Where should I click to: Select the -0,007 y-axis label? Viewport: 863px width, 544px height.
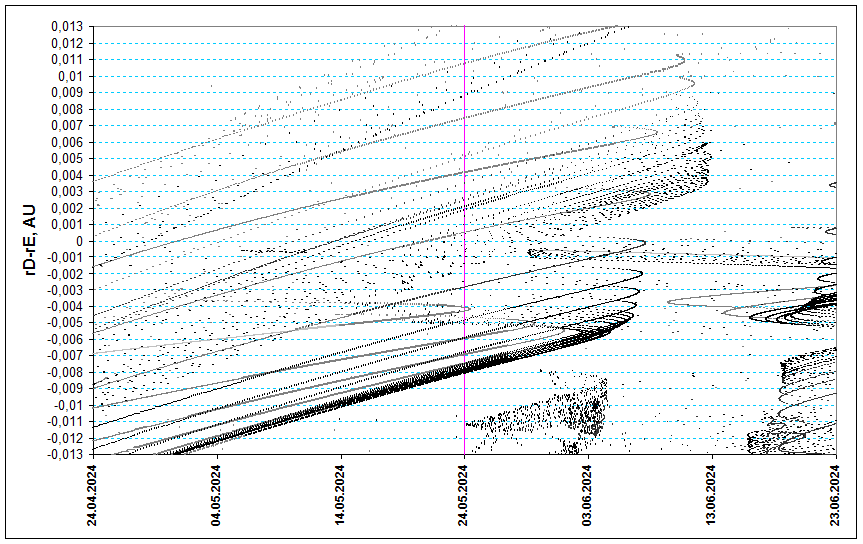click(x=66, y=356)
